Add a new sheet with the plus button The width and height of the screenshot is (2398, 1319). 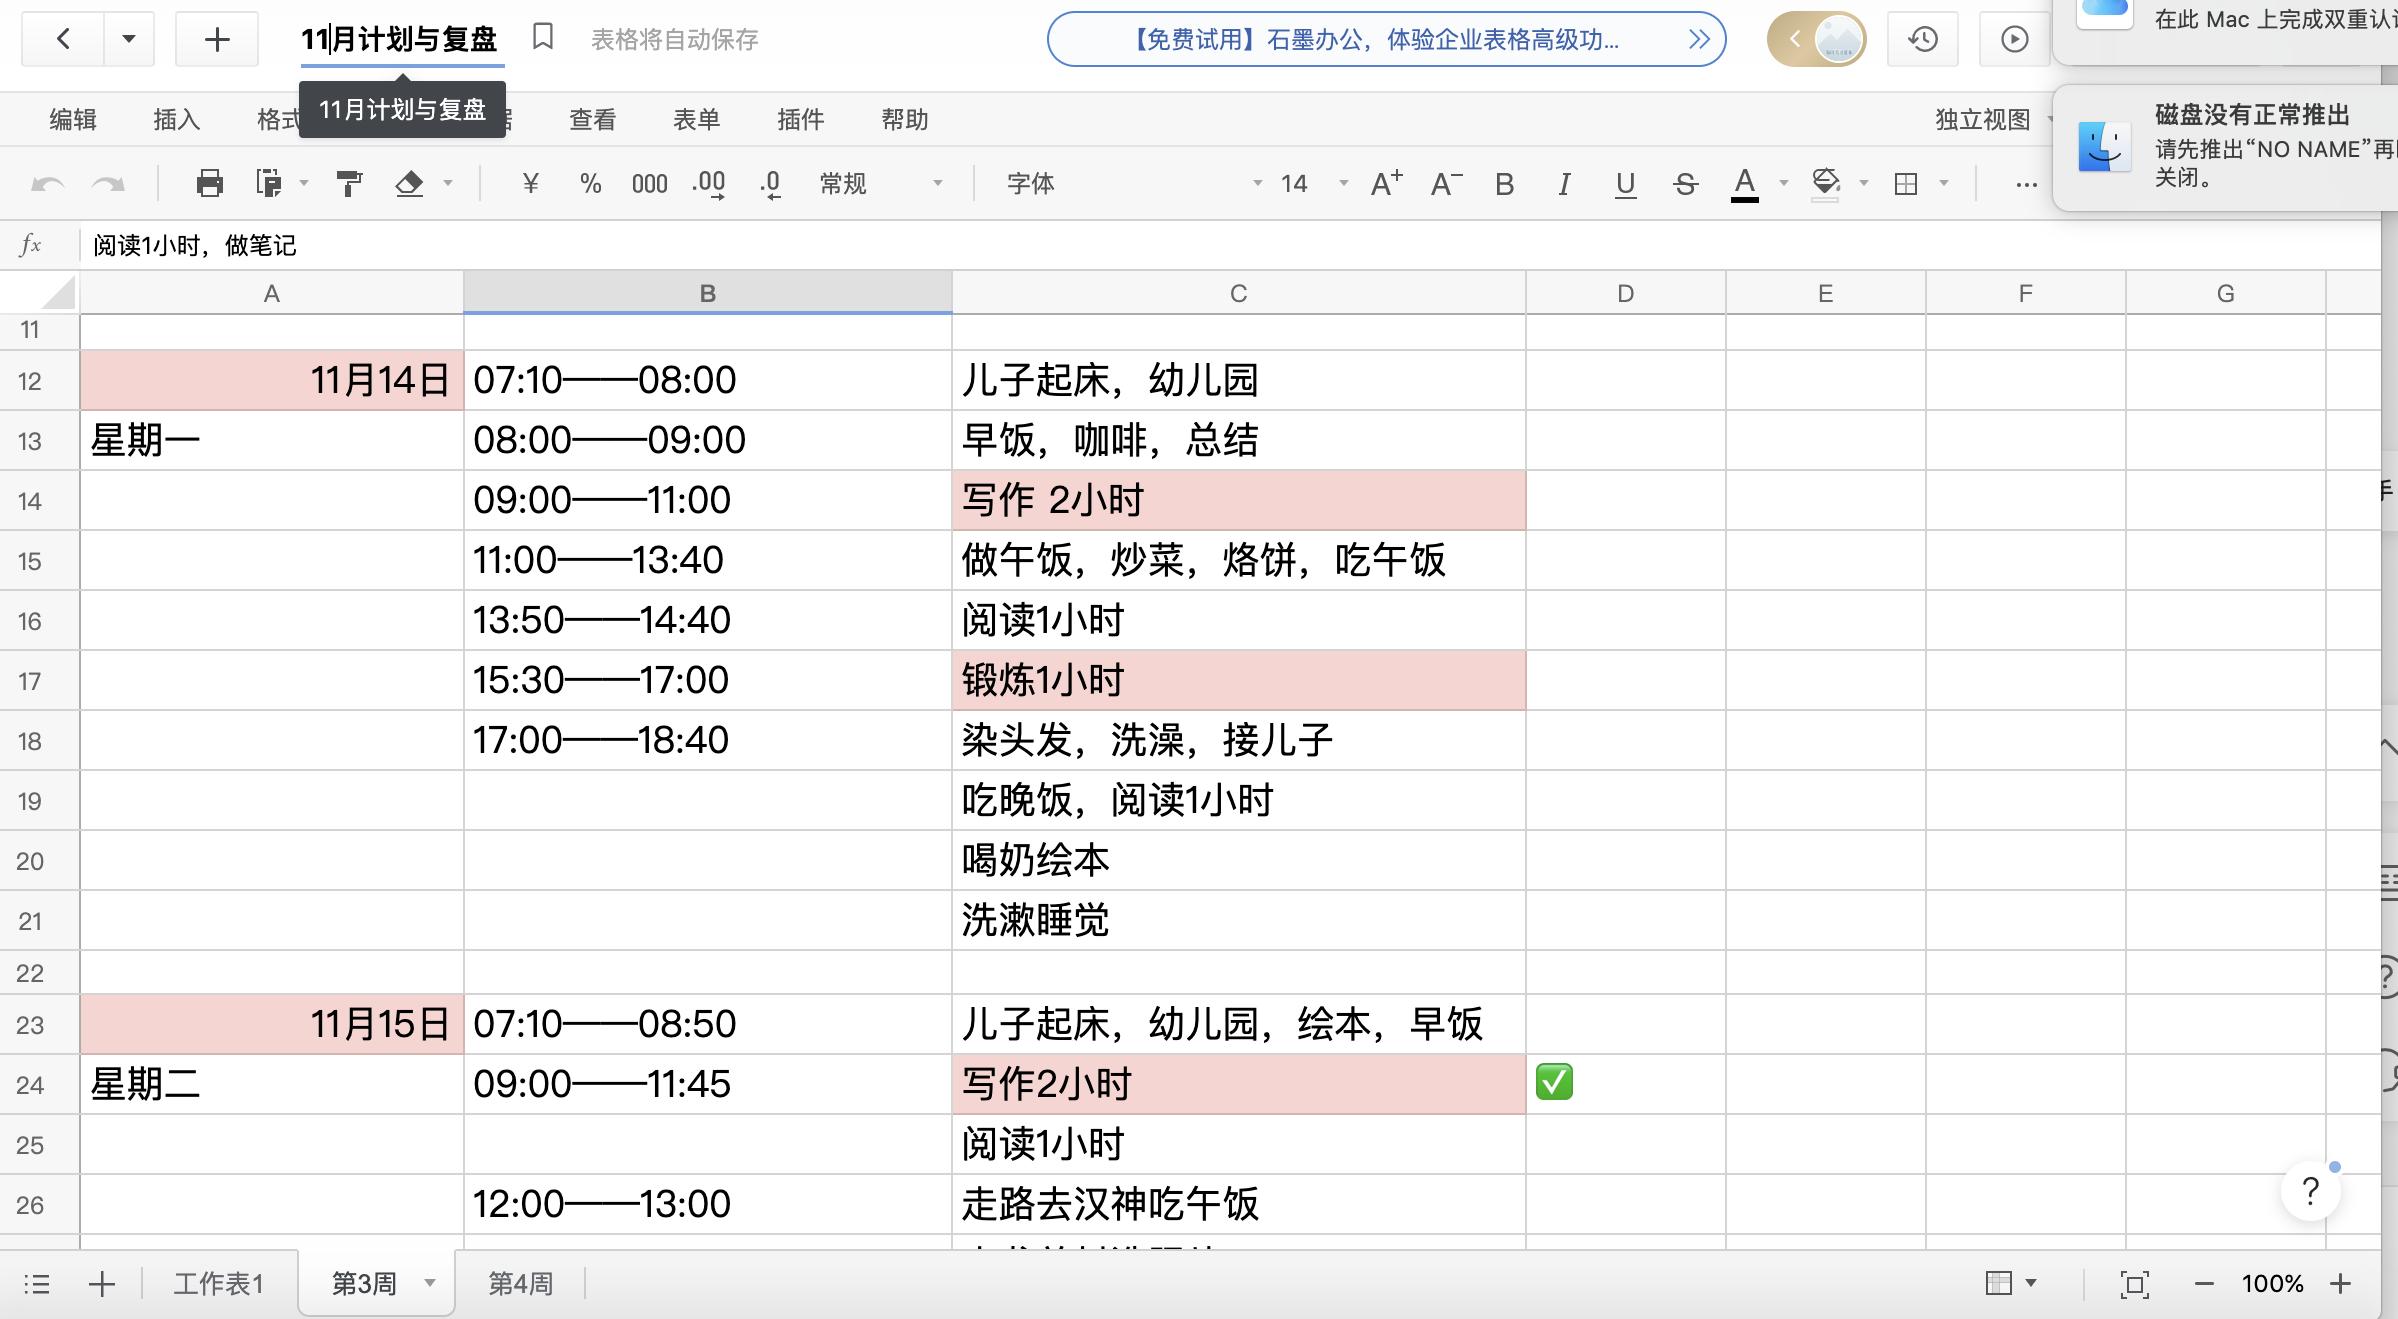coord(103,1283)
